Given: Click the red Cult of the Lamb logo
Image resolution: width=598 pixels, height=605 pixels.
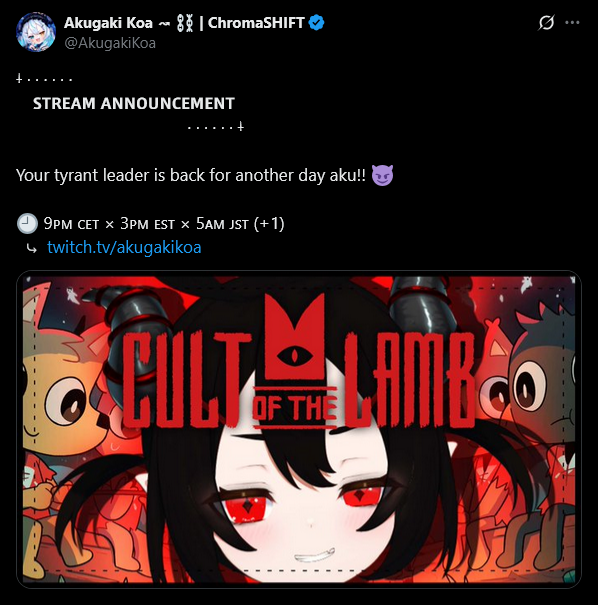Looking at the screenshot, I should click(x=299, y=363).
